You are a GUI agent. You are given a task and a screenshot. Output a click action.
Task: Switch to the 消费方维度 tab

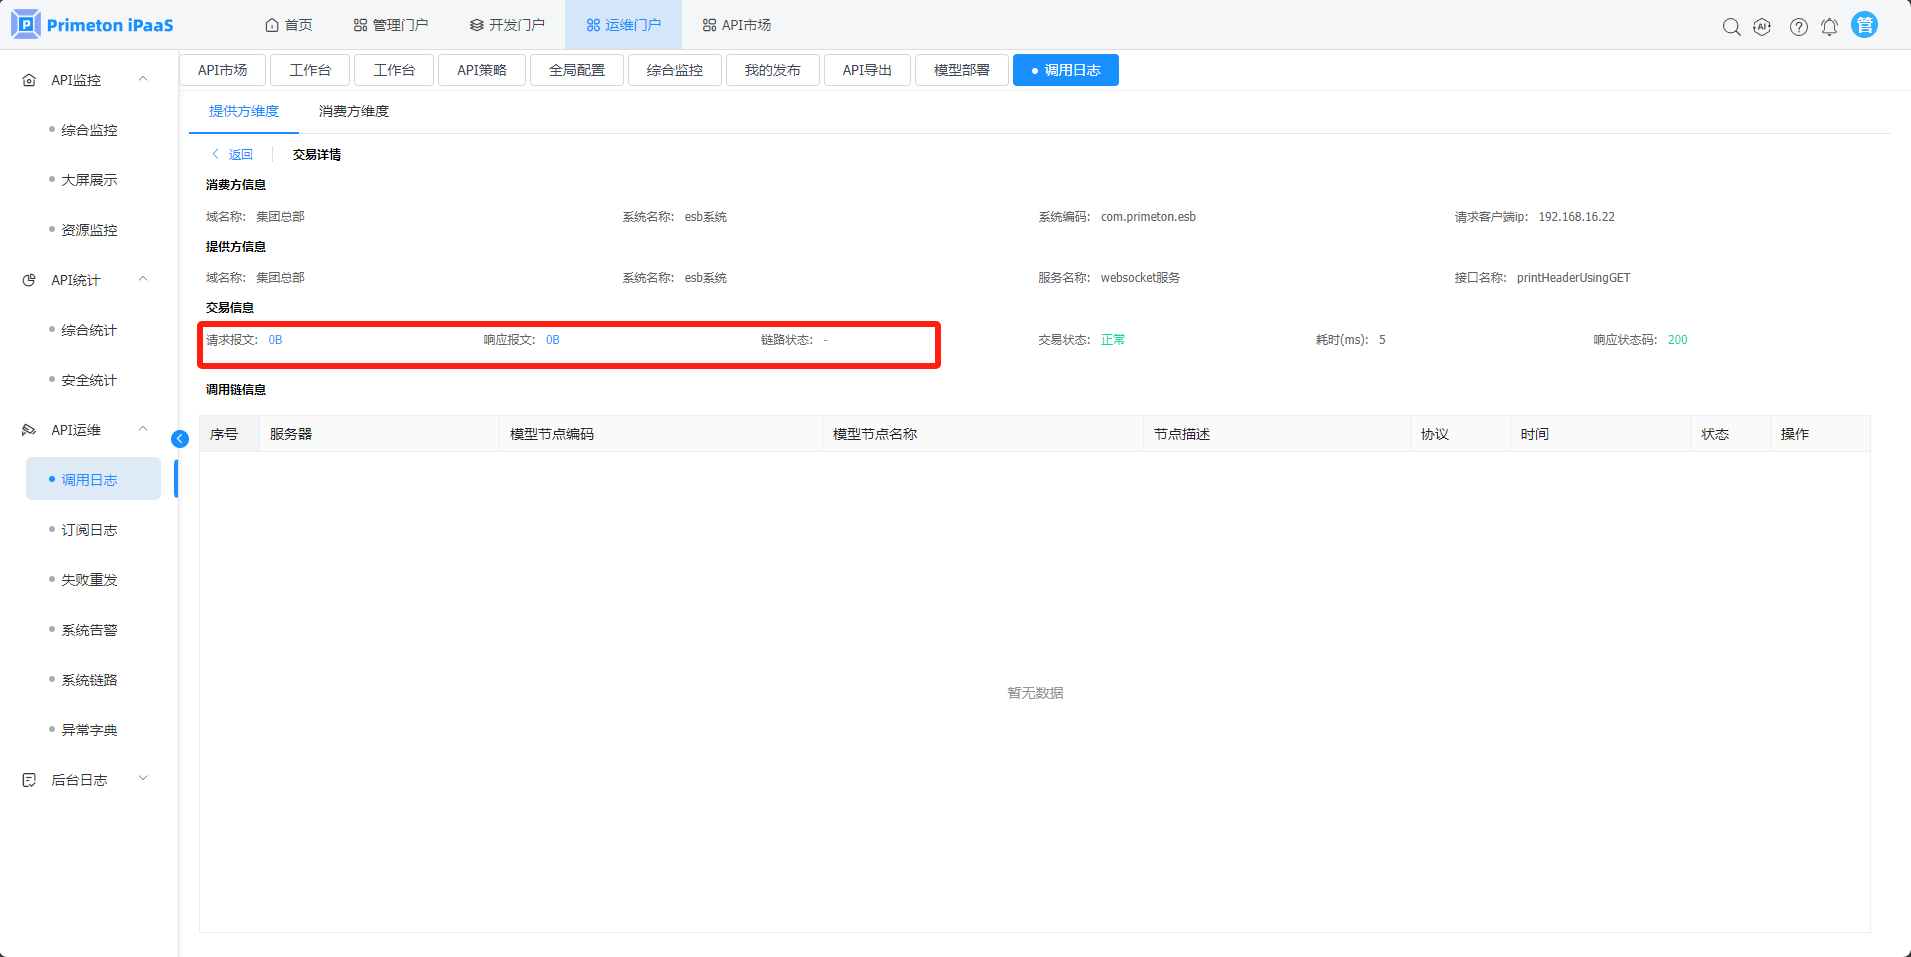[x=353, y=111]
